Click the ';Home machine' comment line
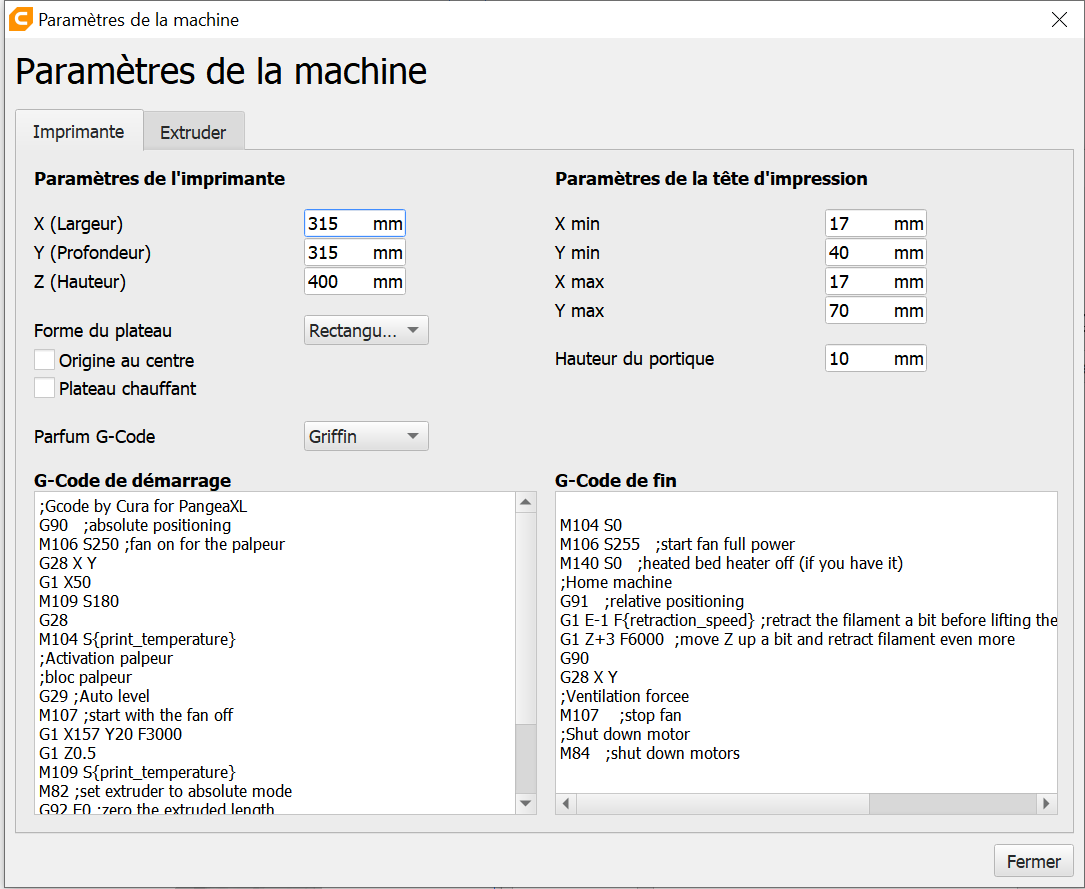This screenshot has height=889, width=1085. pos(616,583)
